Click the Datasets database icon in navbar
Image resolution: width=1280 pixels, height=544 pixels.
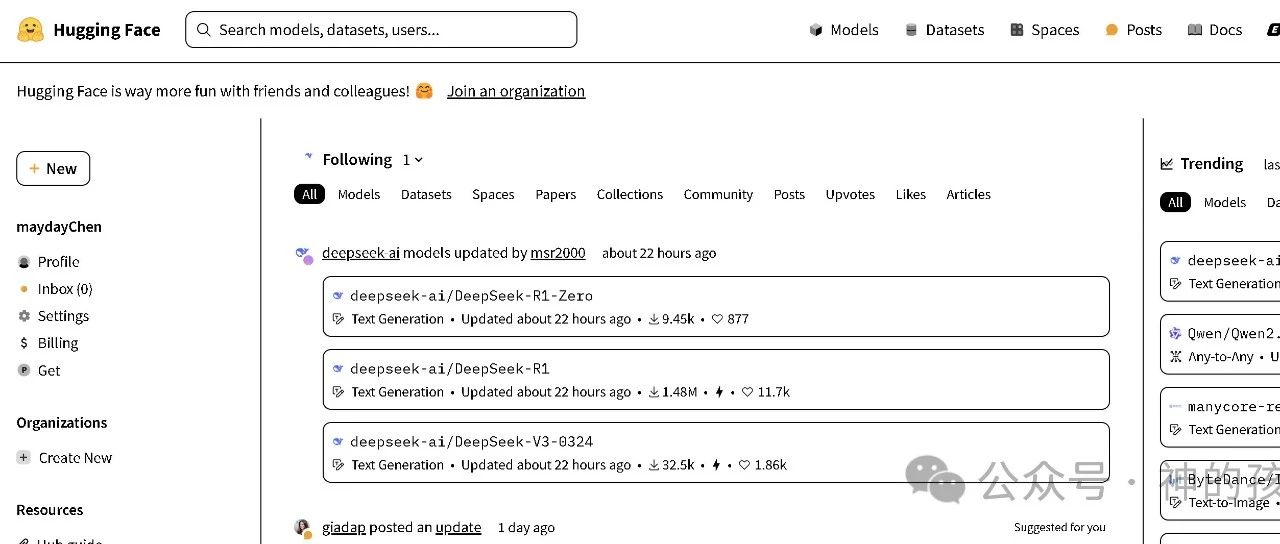(x=911, y=30)
